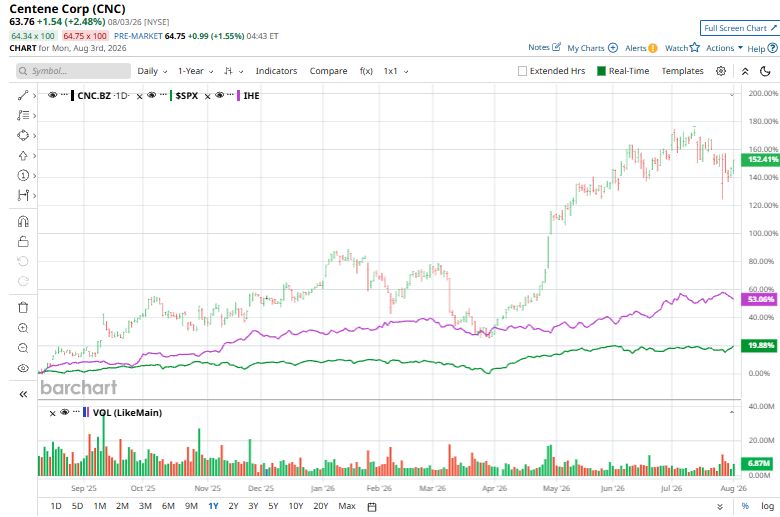This screenshot has width=780, height=517.
Task: Open the numbered label tool
Action: [23, 175]
